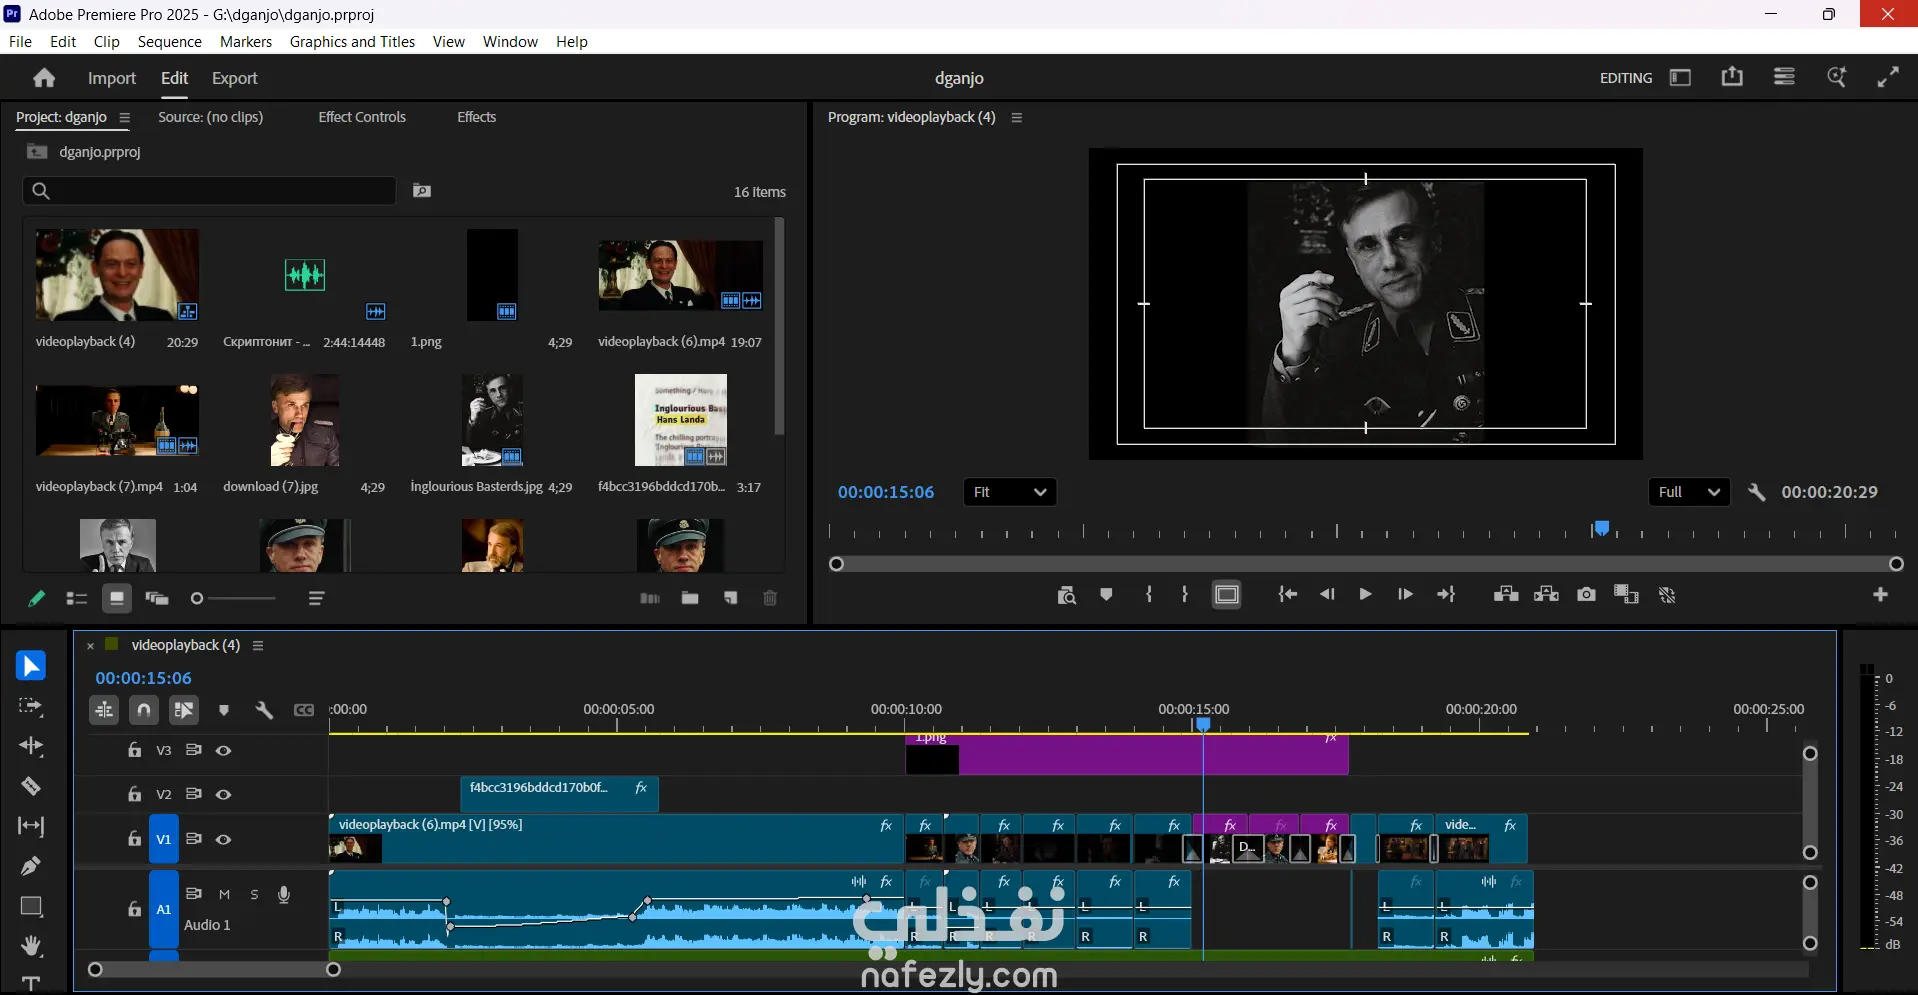This screenshot has width=1918, height=995.
Task: Open Program monitor settings wrench
Action: pos(1756,492)
